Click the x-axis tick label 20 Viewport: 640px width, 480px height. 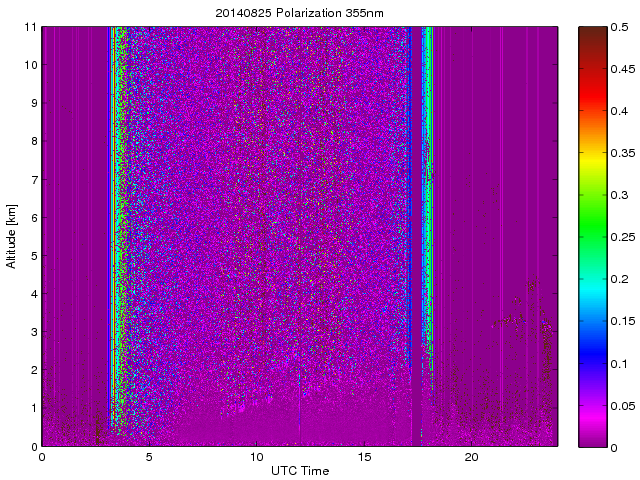click(x=471, y=457)
